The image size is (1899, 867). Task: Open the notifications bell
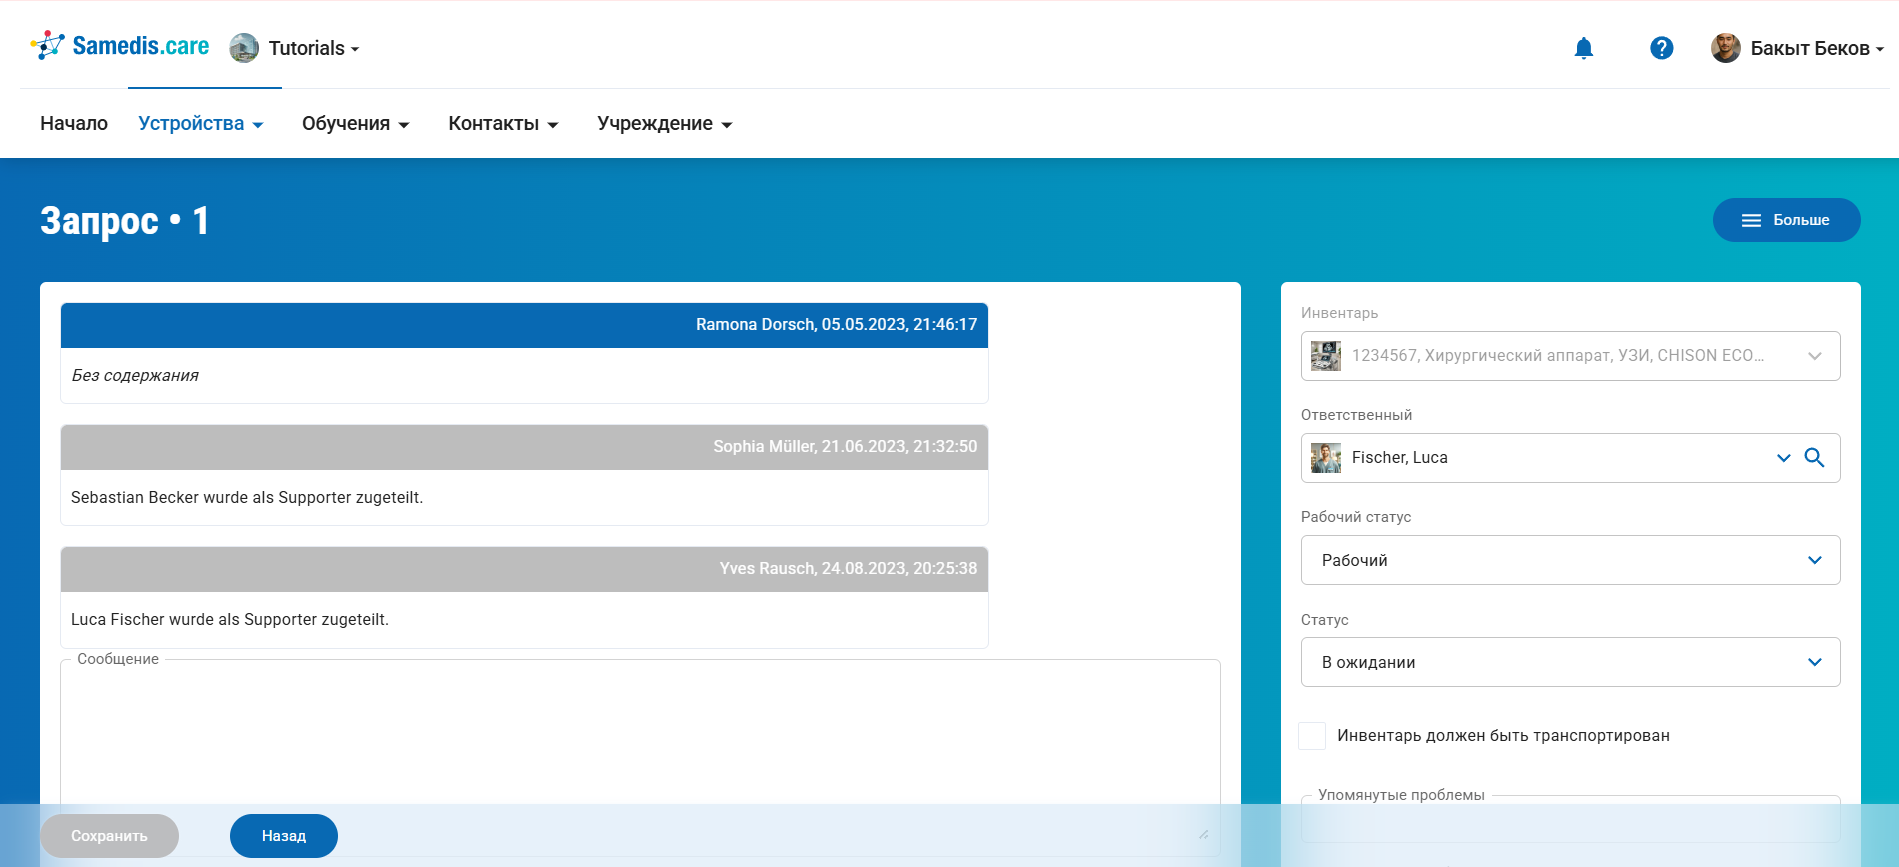tap(1583, 48)
